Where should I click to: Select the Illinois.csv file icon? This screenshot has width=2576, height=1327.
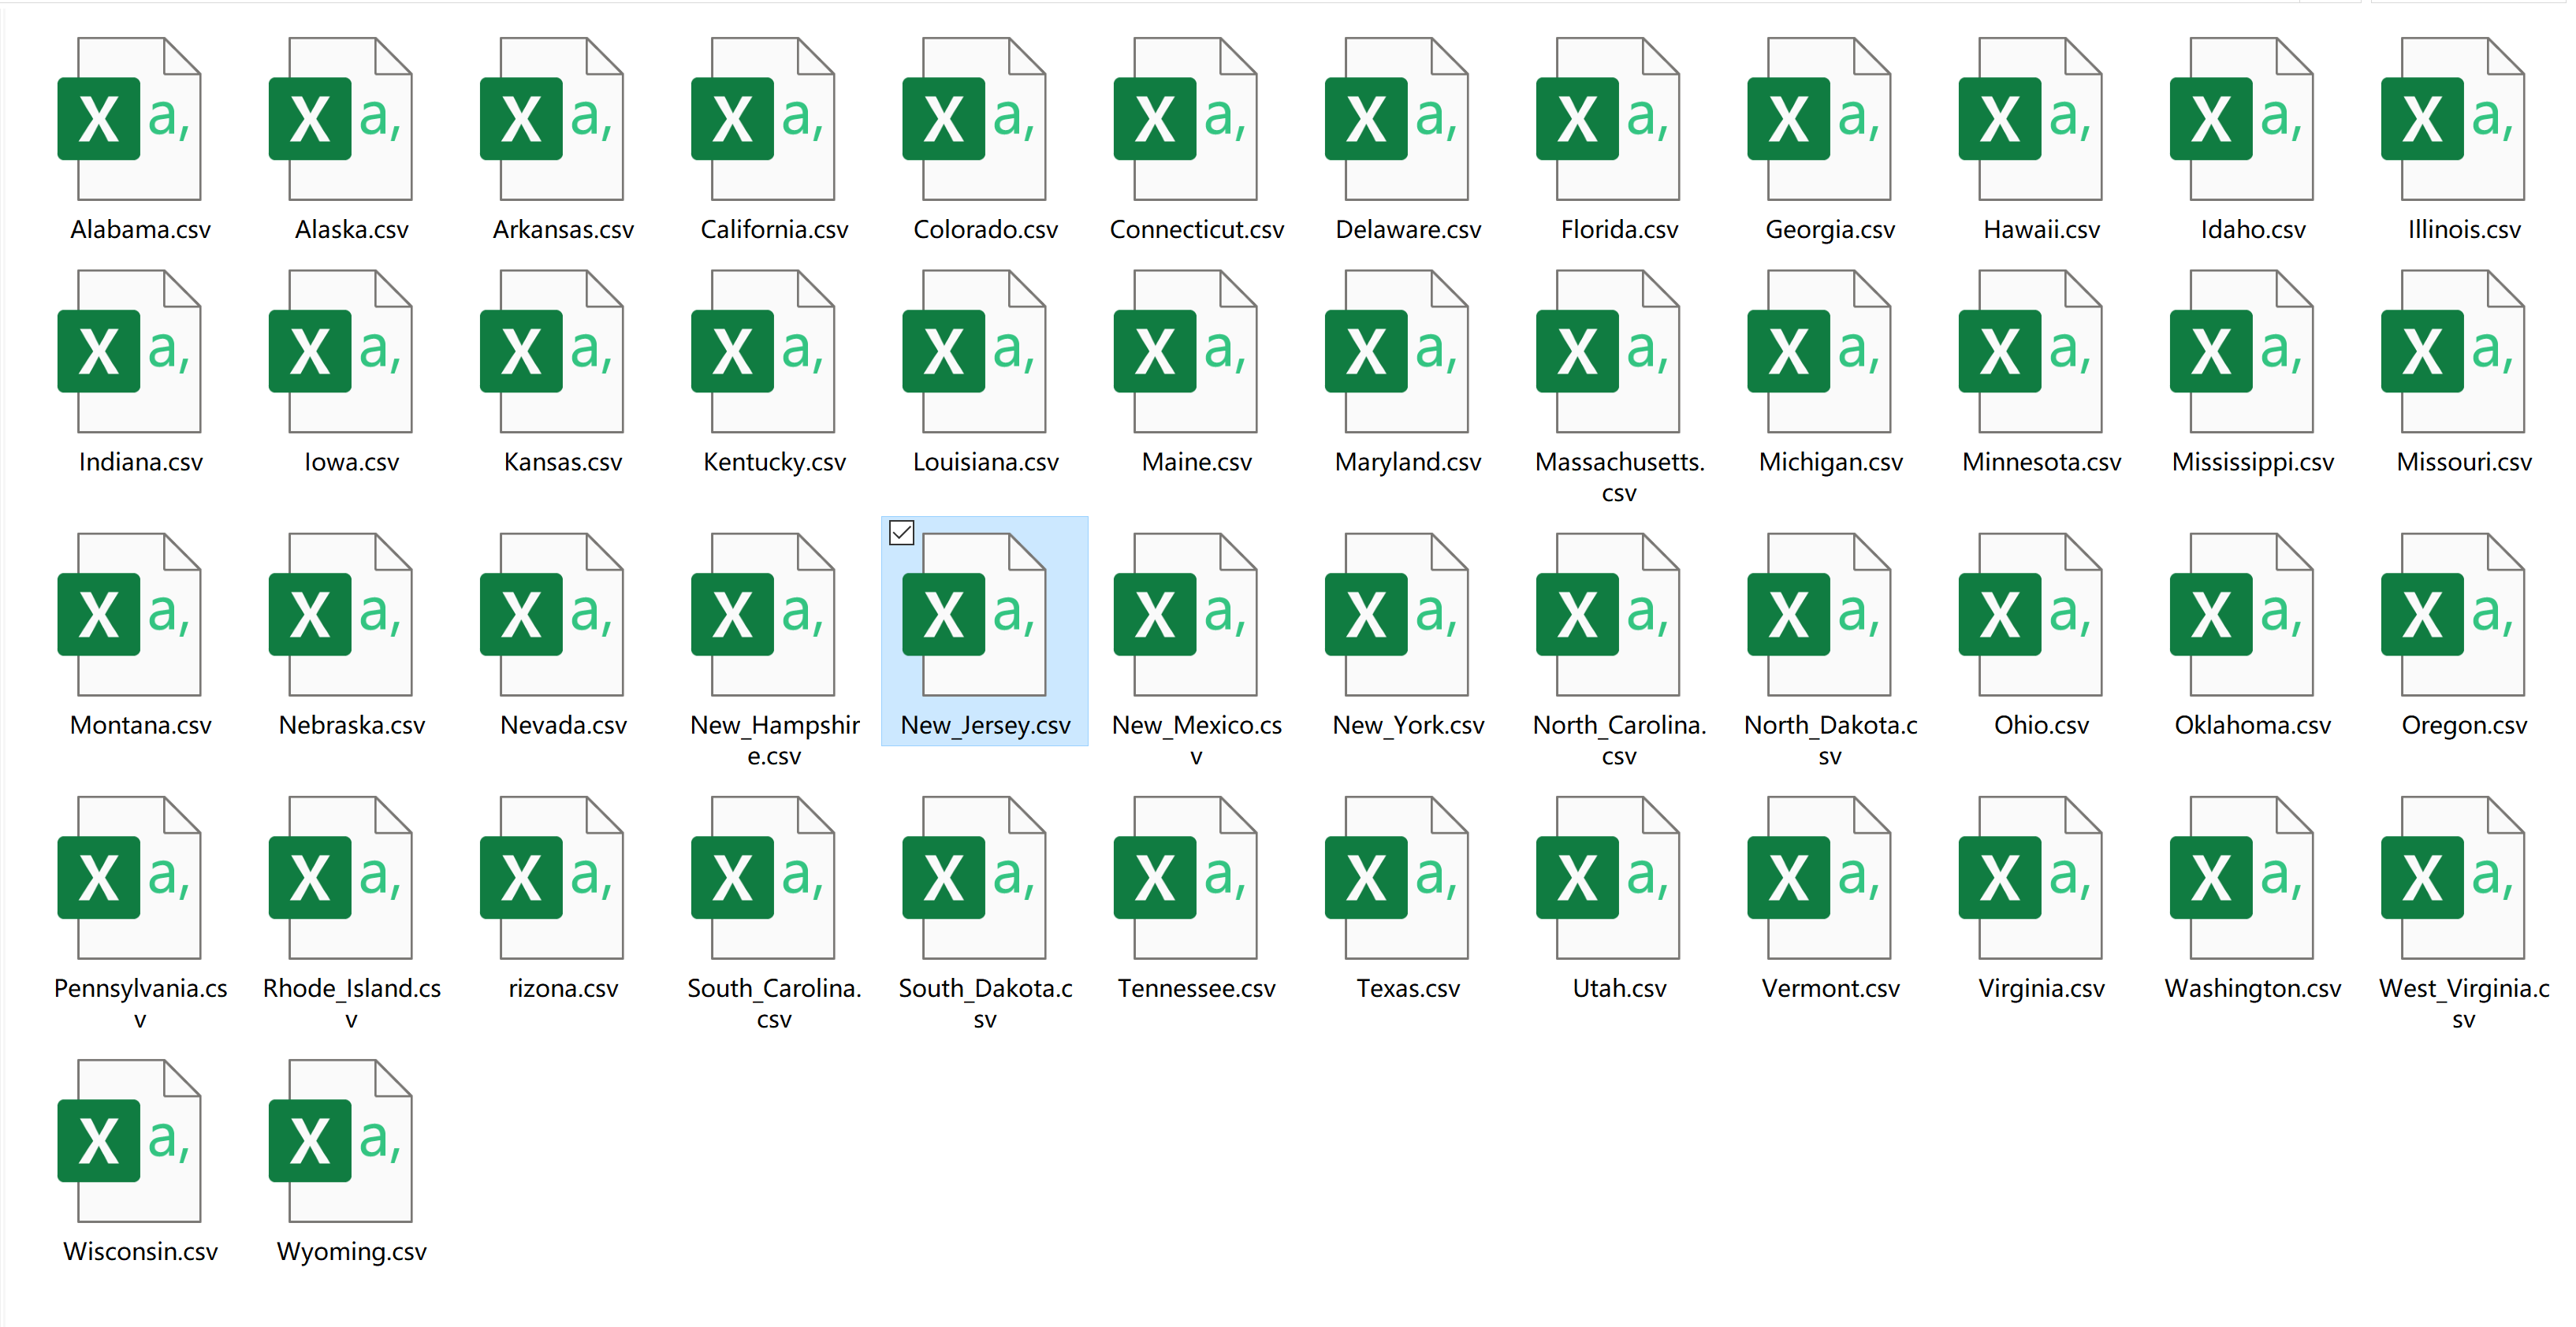click(x=2453, y=119)
